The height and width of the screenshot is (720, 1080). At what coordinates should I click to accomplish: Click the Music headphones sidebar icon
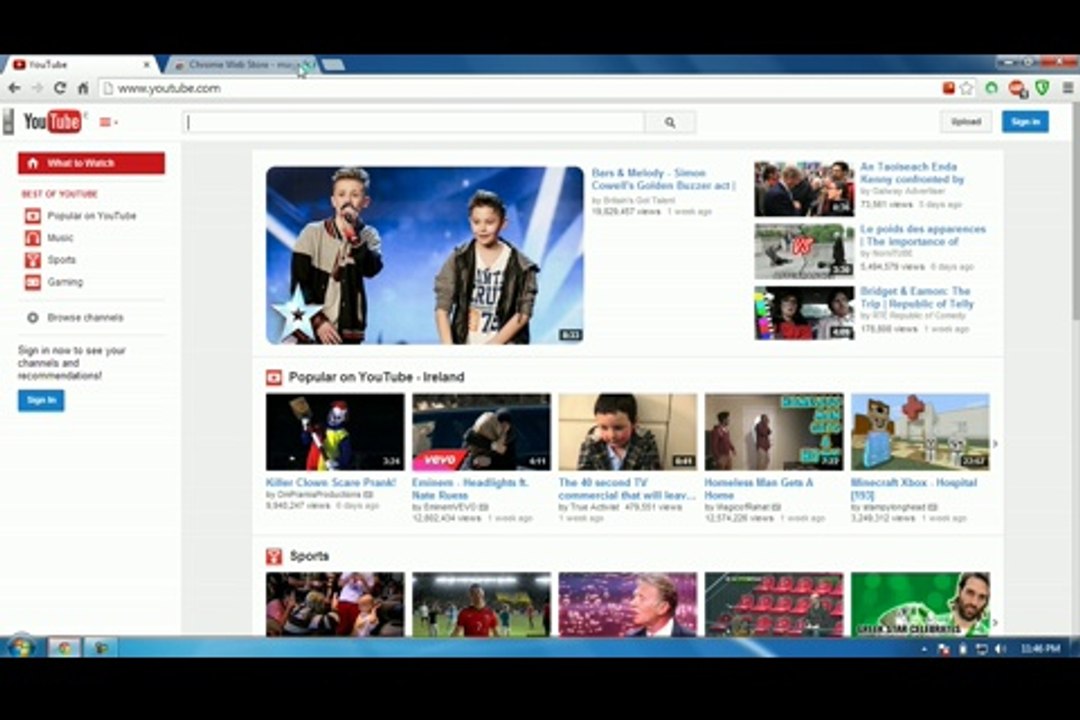tap(32, 238)
